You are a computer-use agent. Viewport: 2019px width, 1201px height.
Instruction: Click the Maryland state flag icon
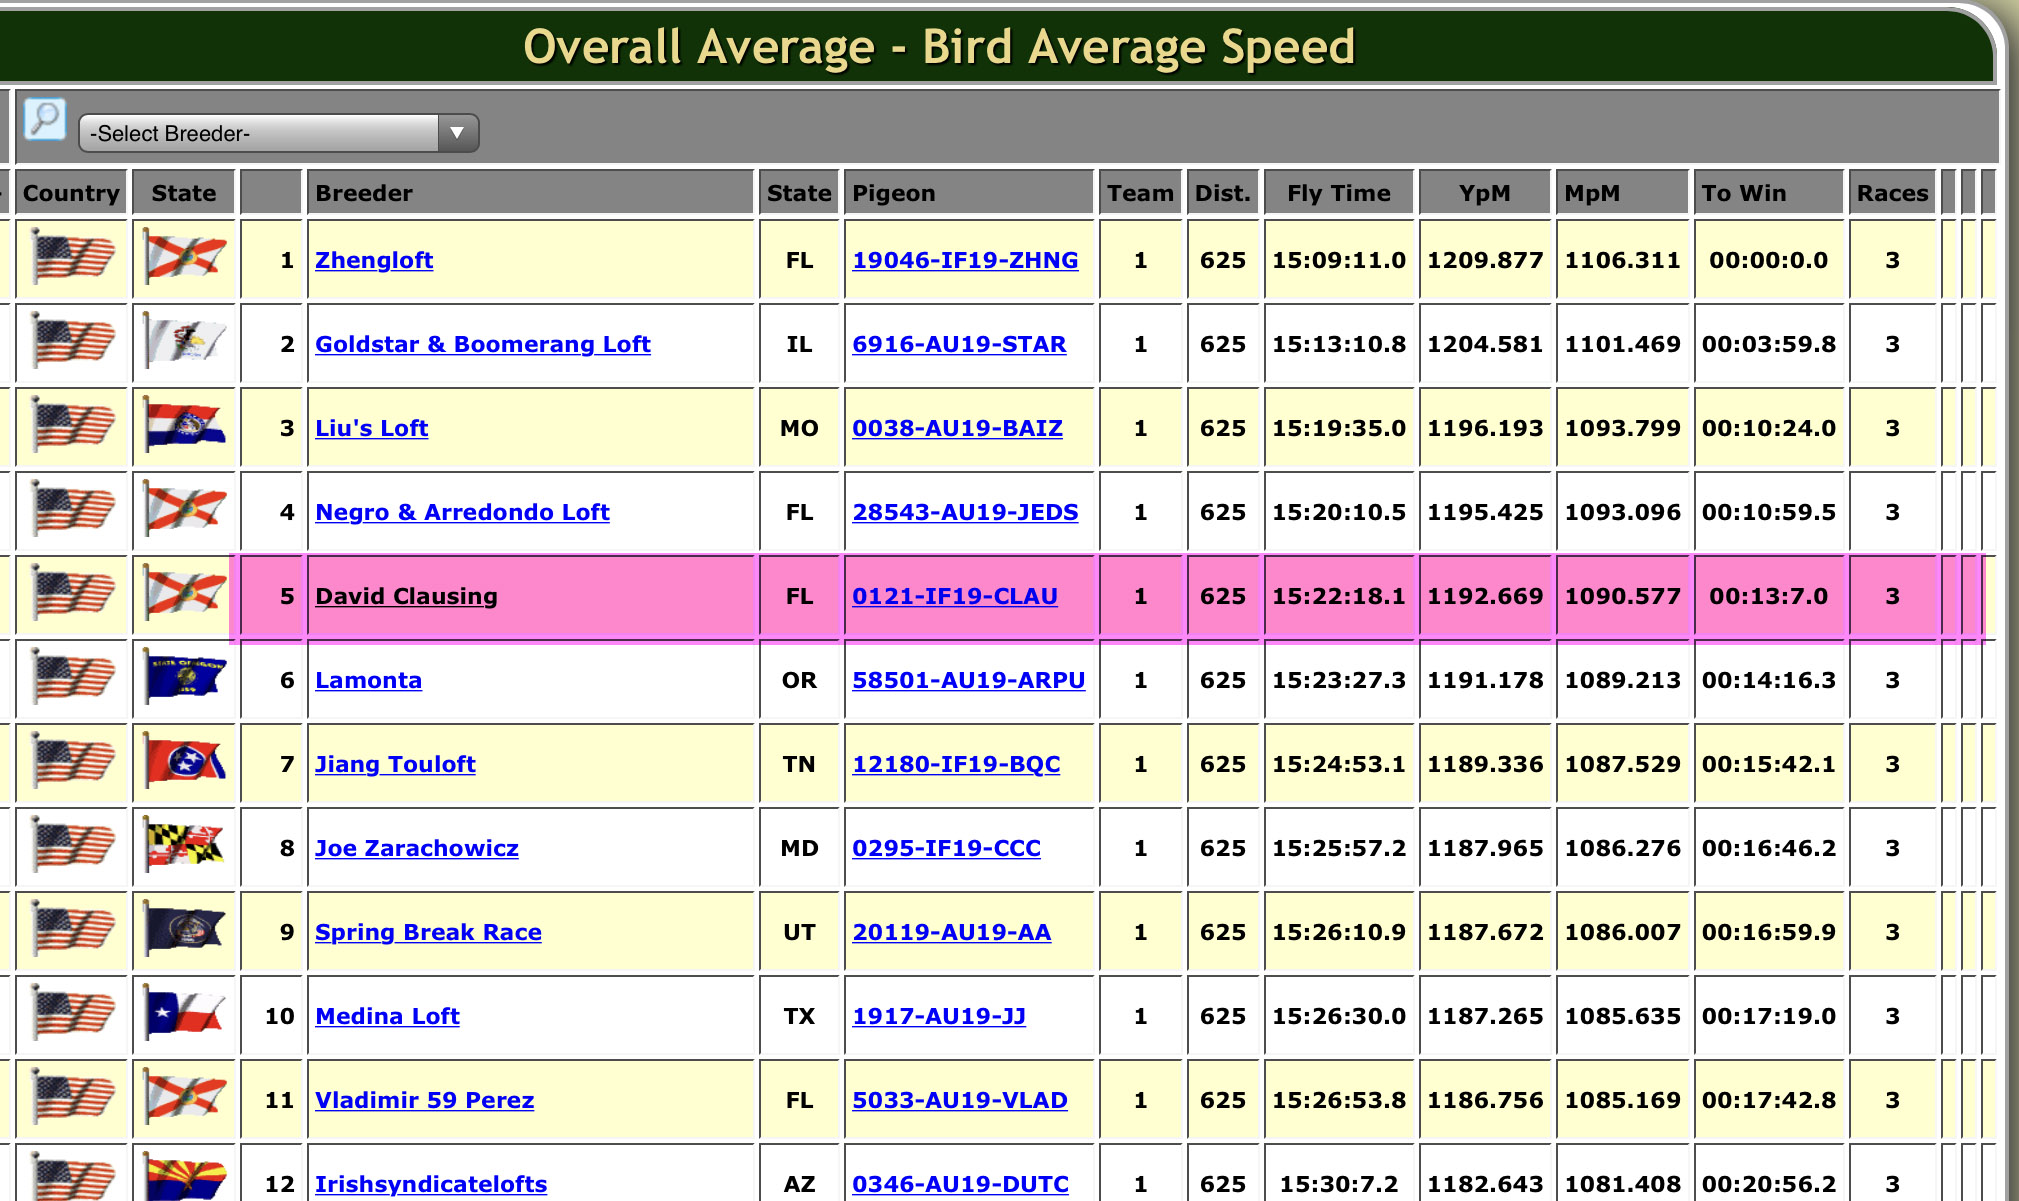(x=184, y=846)
